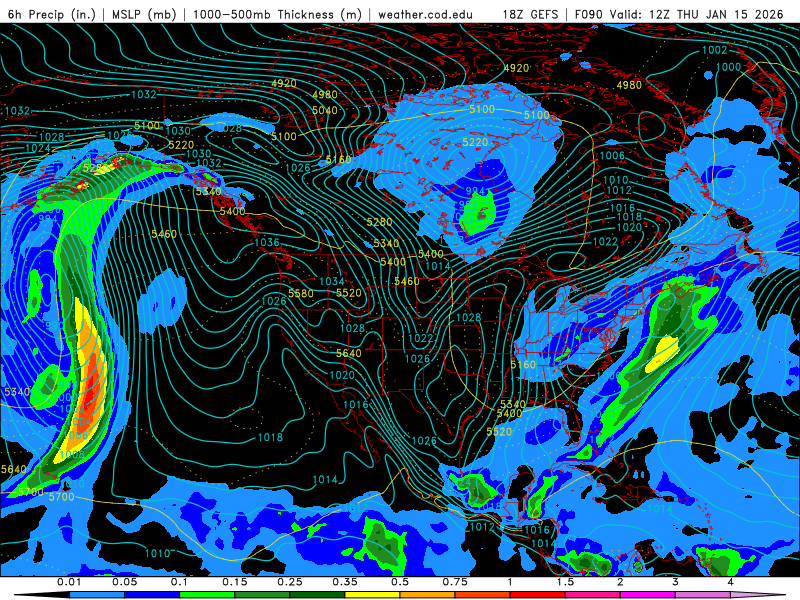Click the 'MSLP (mb)' header label
800x600 pixels.
144,14
